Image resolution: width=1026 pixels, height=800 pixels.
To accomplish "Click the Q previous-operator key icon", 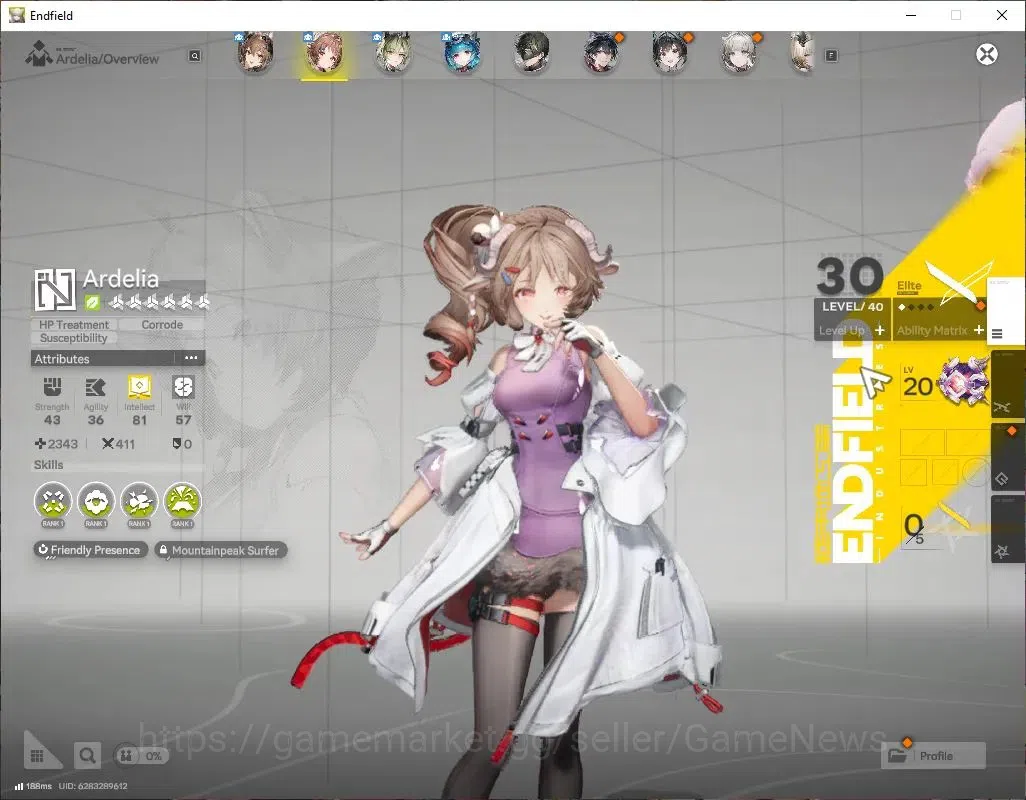I will coord(194,56).
